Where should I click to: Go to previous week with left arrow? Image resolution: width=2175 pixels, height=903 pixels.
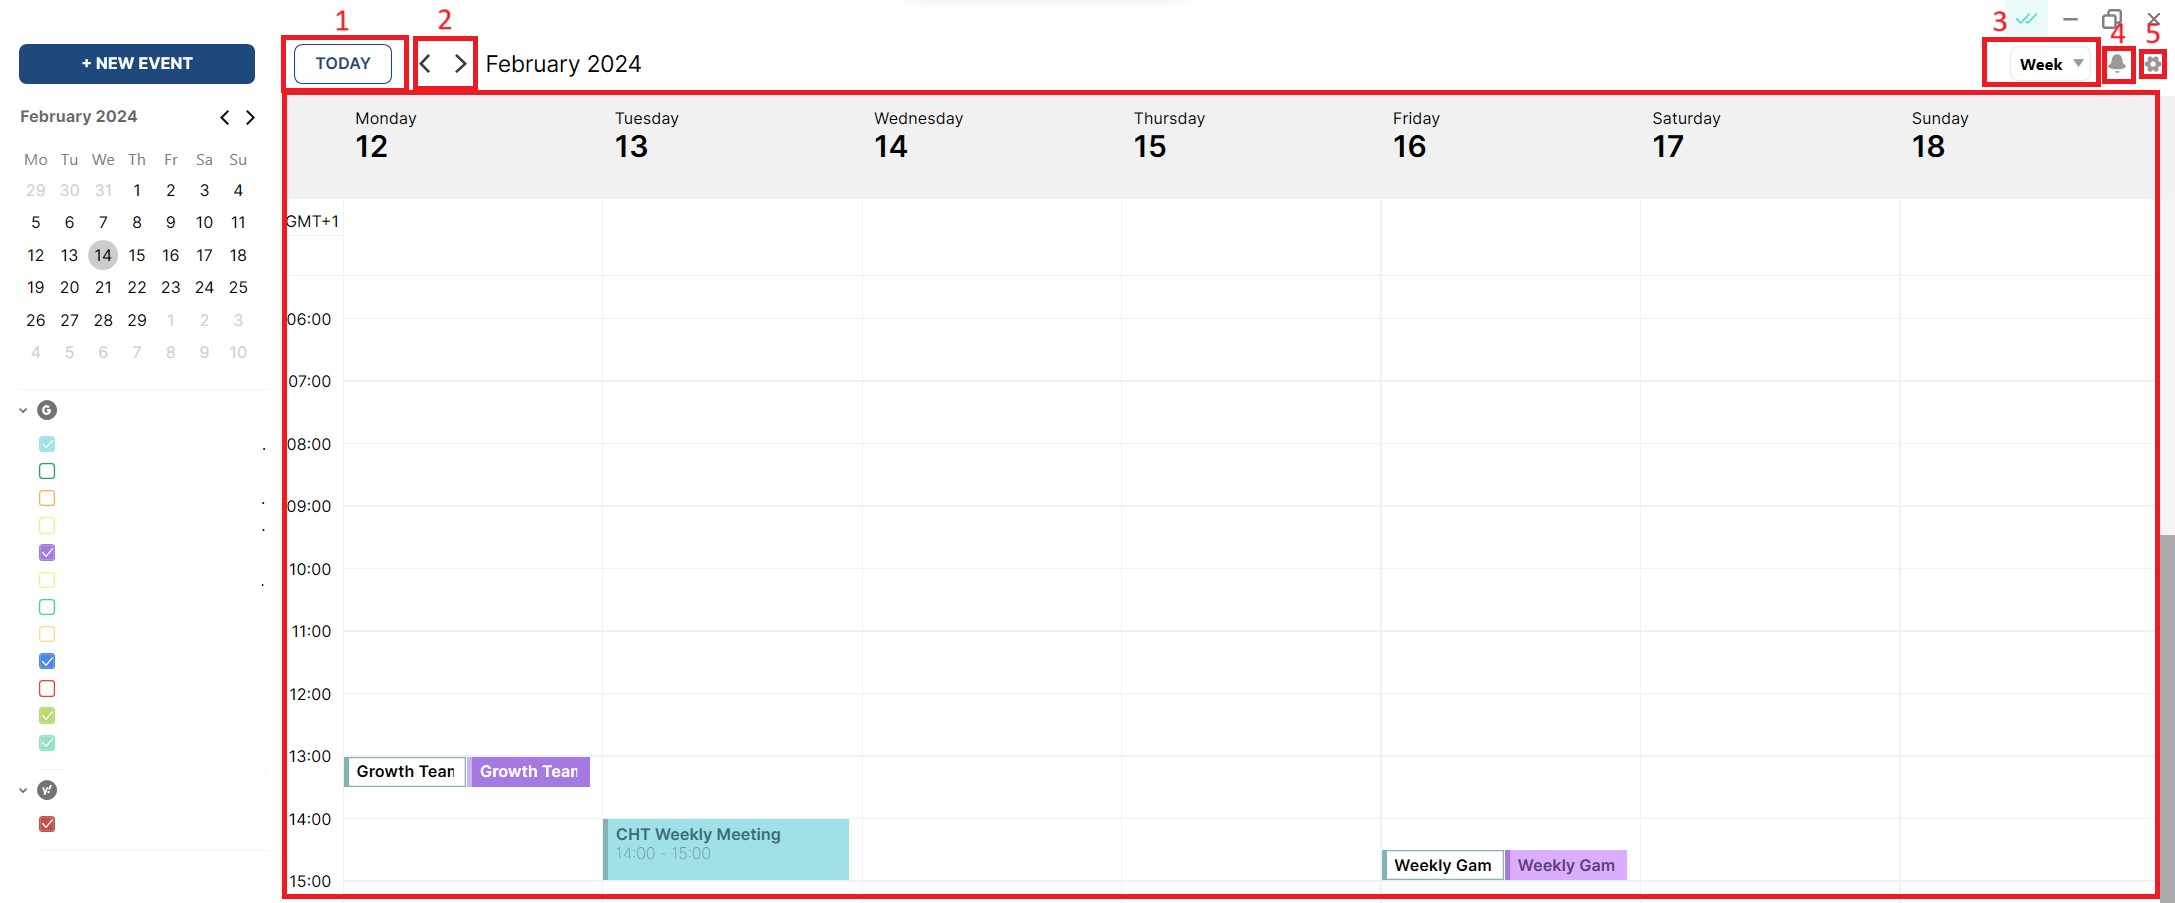pyautogui.click(x=424, y=63)
